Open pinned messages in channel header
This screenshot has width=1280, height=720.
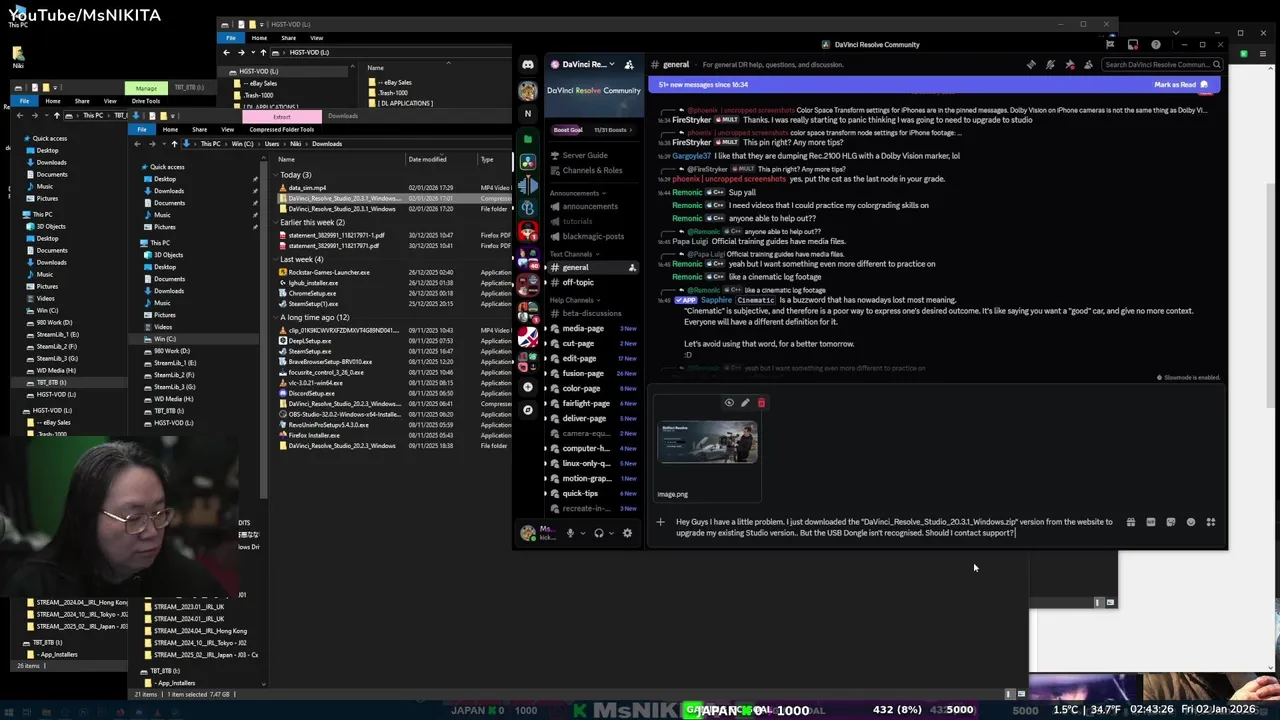point(1069,65)
